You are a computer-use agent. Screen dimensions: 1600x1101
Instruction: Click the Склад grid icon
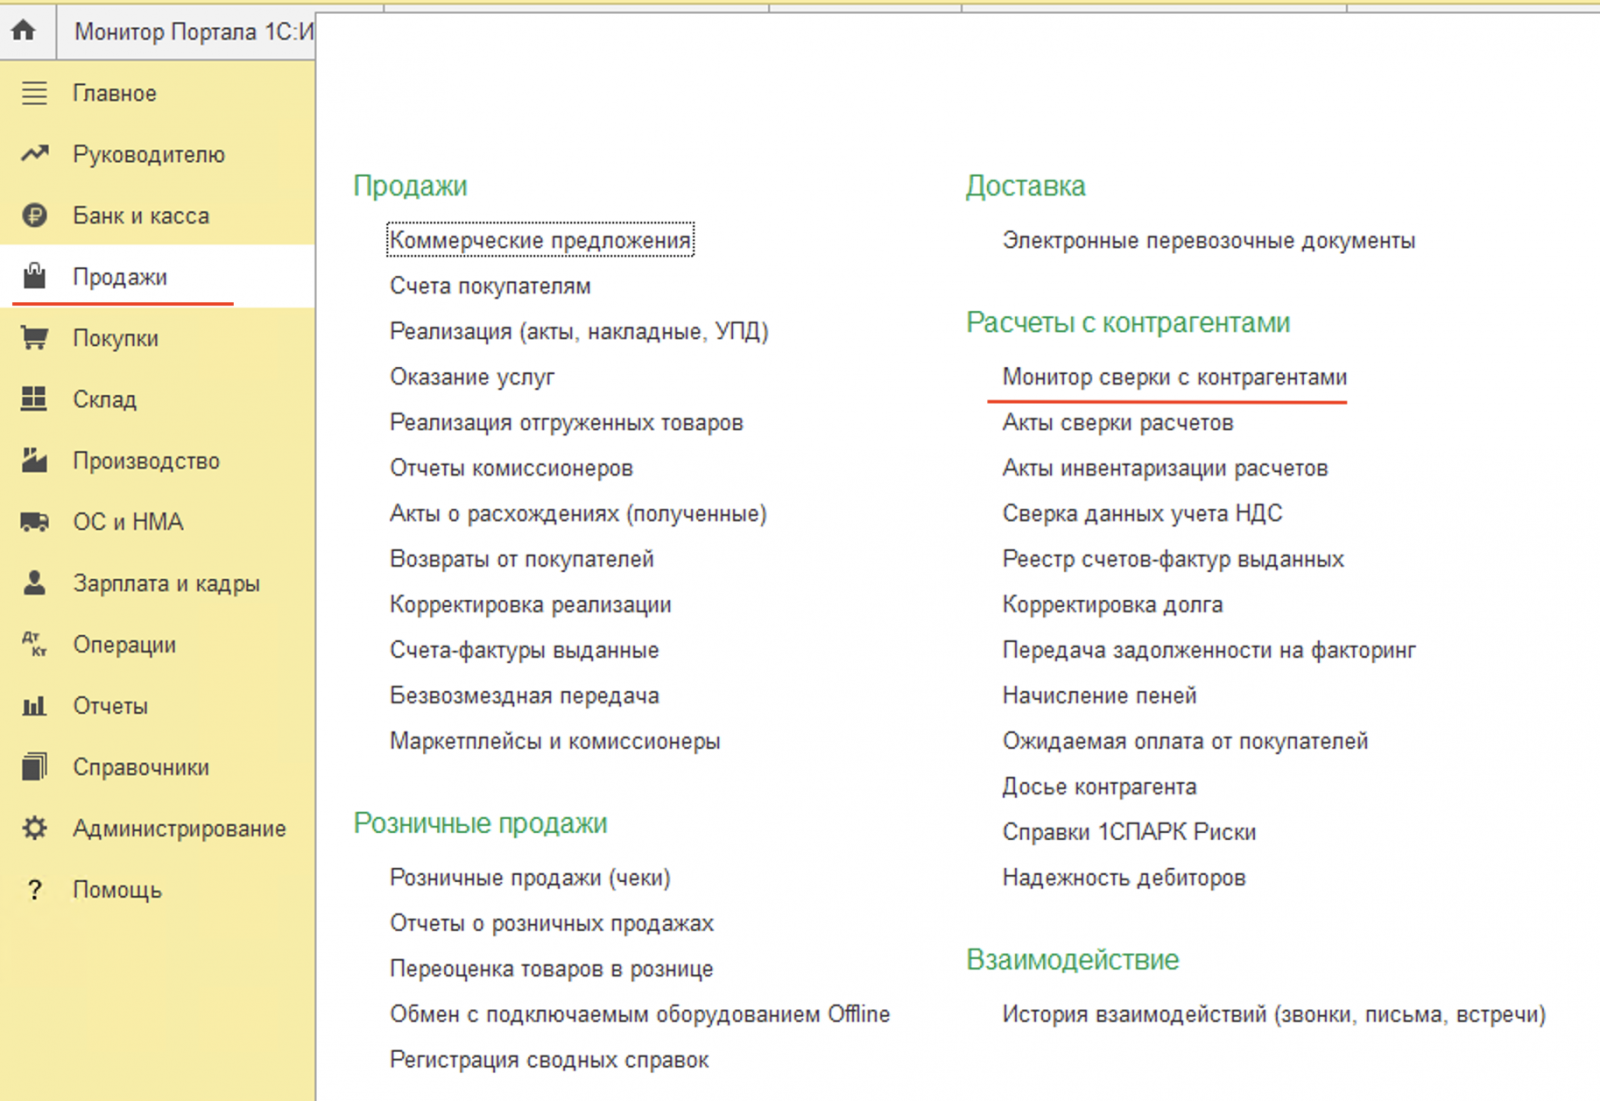click(x=35, y=399)
